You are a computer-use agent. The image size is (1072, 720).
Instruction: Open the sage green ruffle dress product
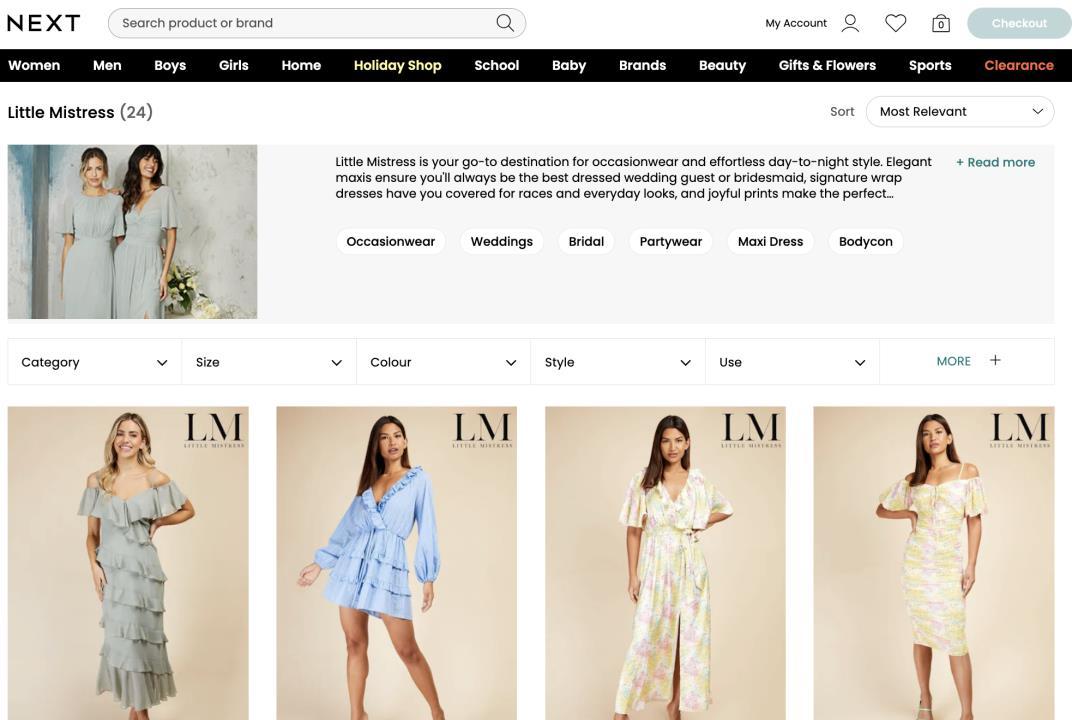coord(128,563)
